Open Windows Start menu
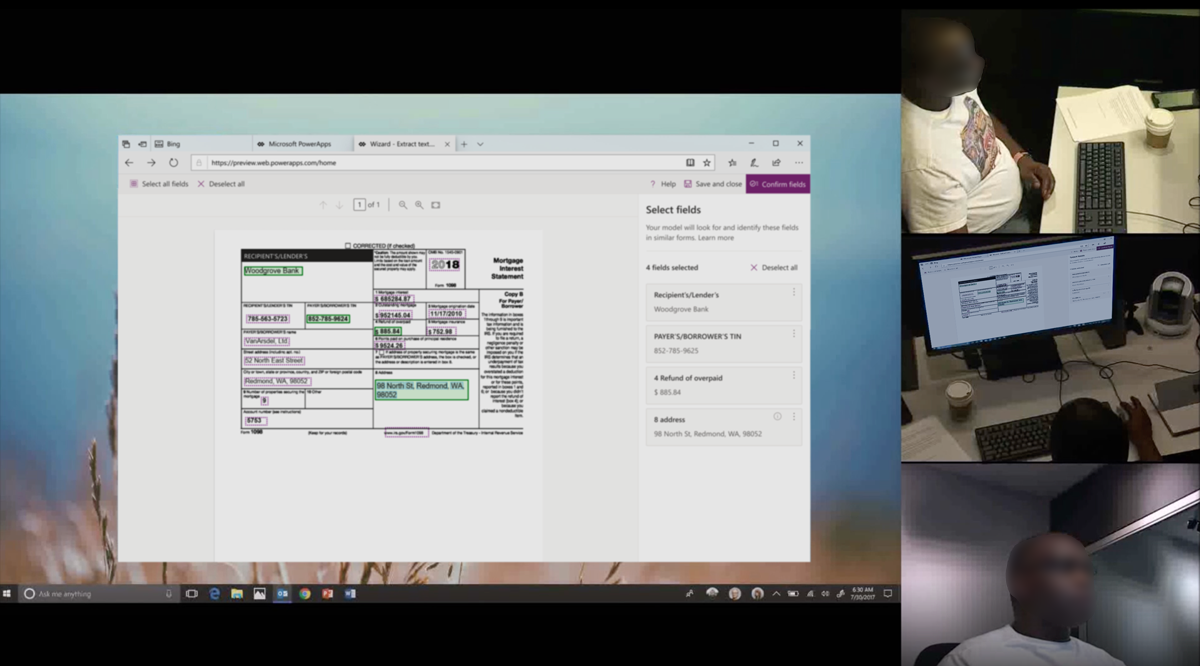This screenshot has width=1200, height=666. (7, 593)
